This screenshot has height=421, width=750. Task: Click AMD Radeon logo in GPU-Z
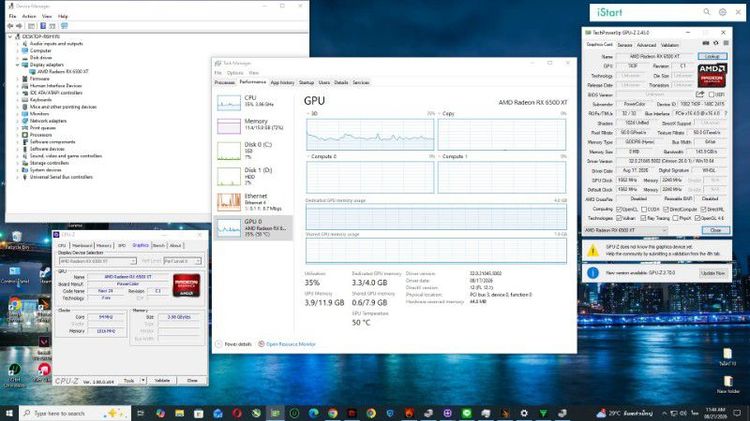(x=712, y=75)
